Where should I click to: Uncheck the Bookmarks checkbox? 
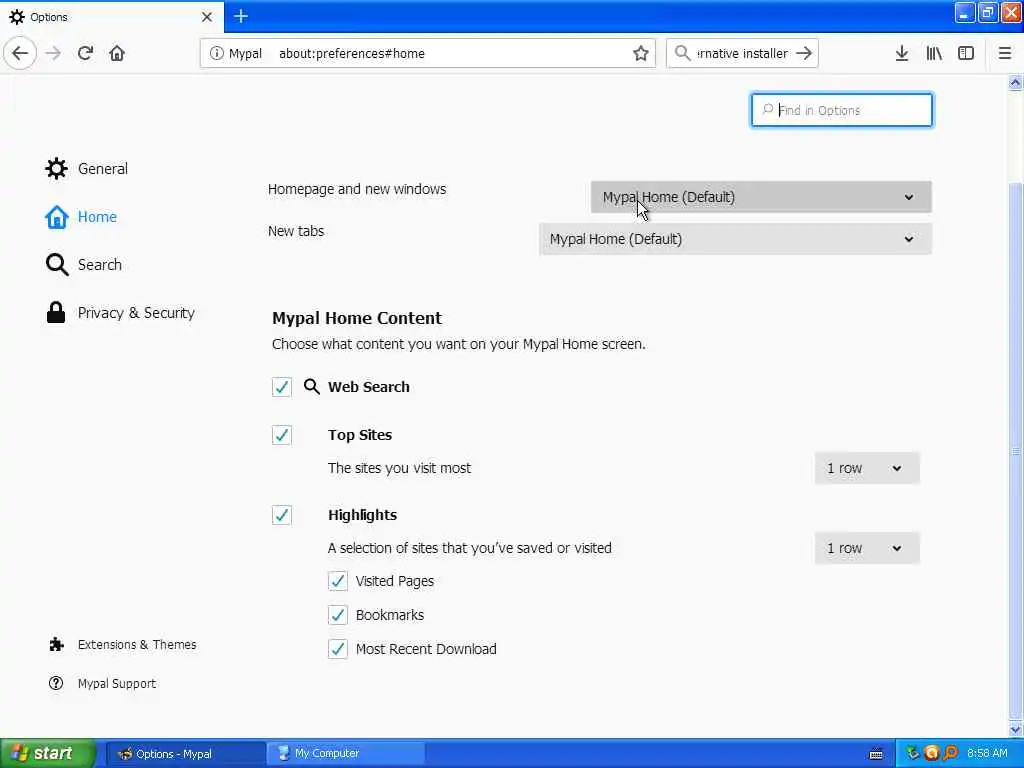tap(338, 615)
